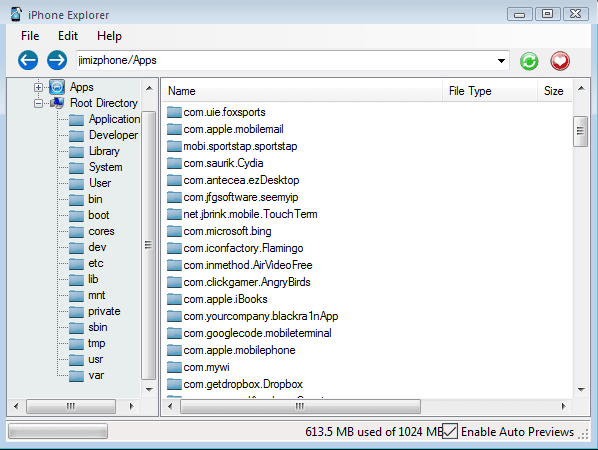Click file list scroll down arrow
The width and height of the screenshot is (598, 450).
pyautogui.click(x=581, y=389)
